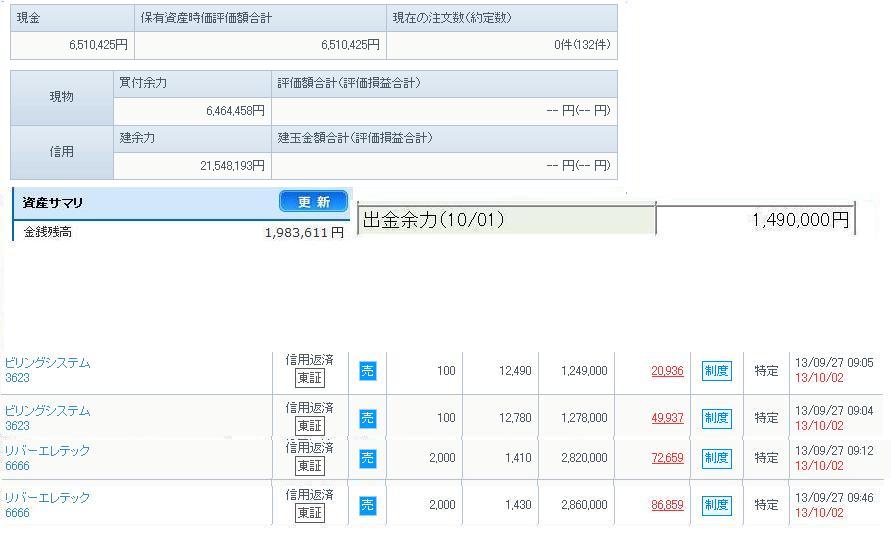Click the 制度 badge in the 86,859 row
The height and width of the screenshot is (538, 891).
coord(717,505)
